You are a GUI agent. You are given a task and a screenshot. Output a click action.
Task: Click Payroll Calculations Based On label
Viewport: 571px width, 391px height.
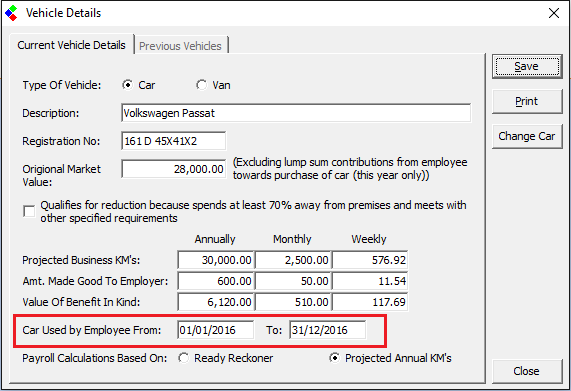[x=95, y=358]
